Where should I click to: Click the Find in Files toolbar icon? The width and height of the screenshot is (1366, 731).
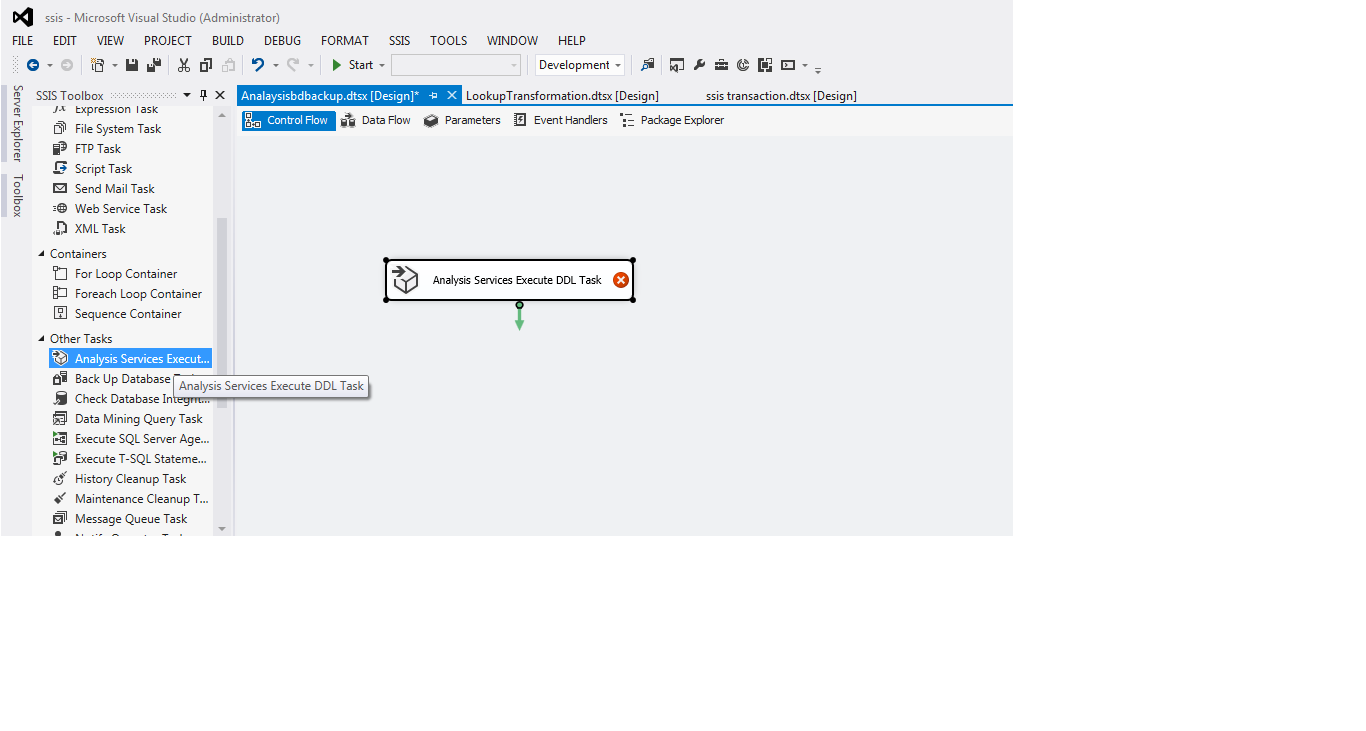coord(648,65)
